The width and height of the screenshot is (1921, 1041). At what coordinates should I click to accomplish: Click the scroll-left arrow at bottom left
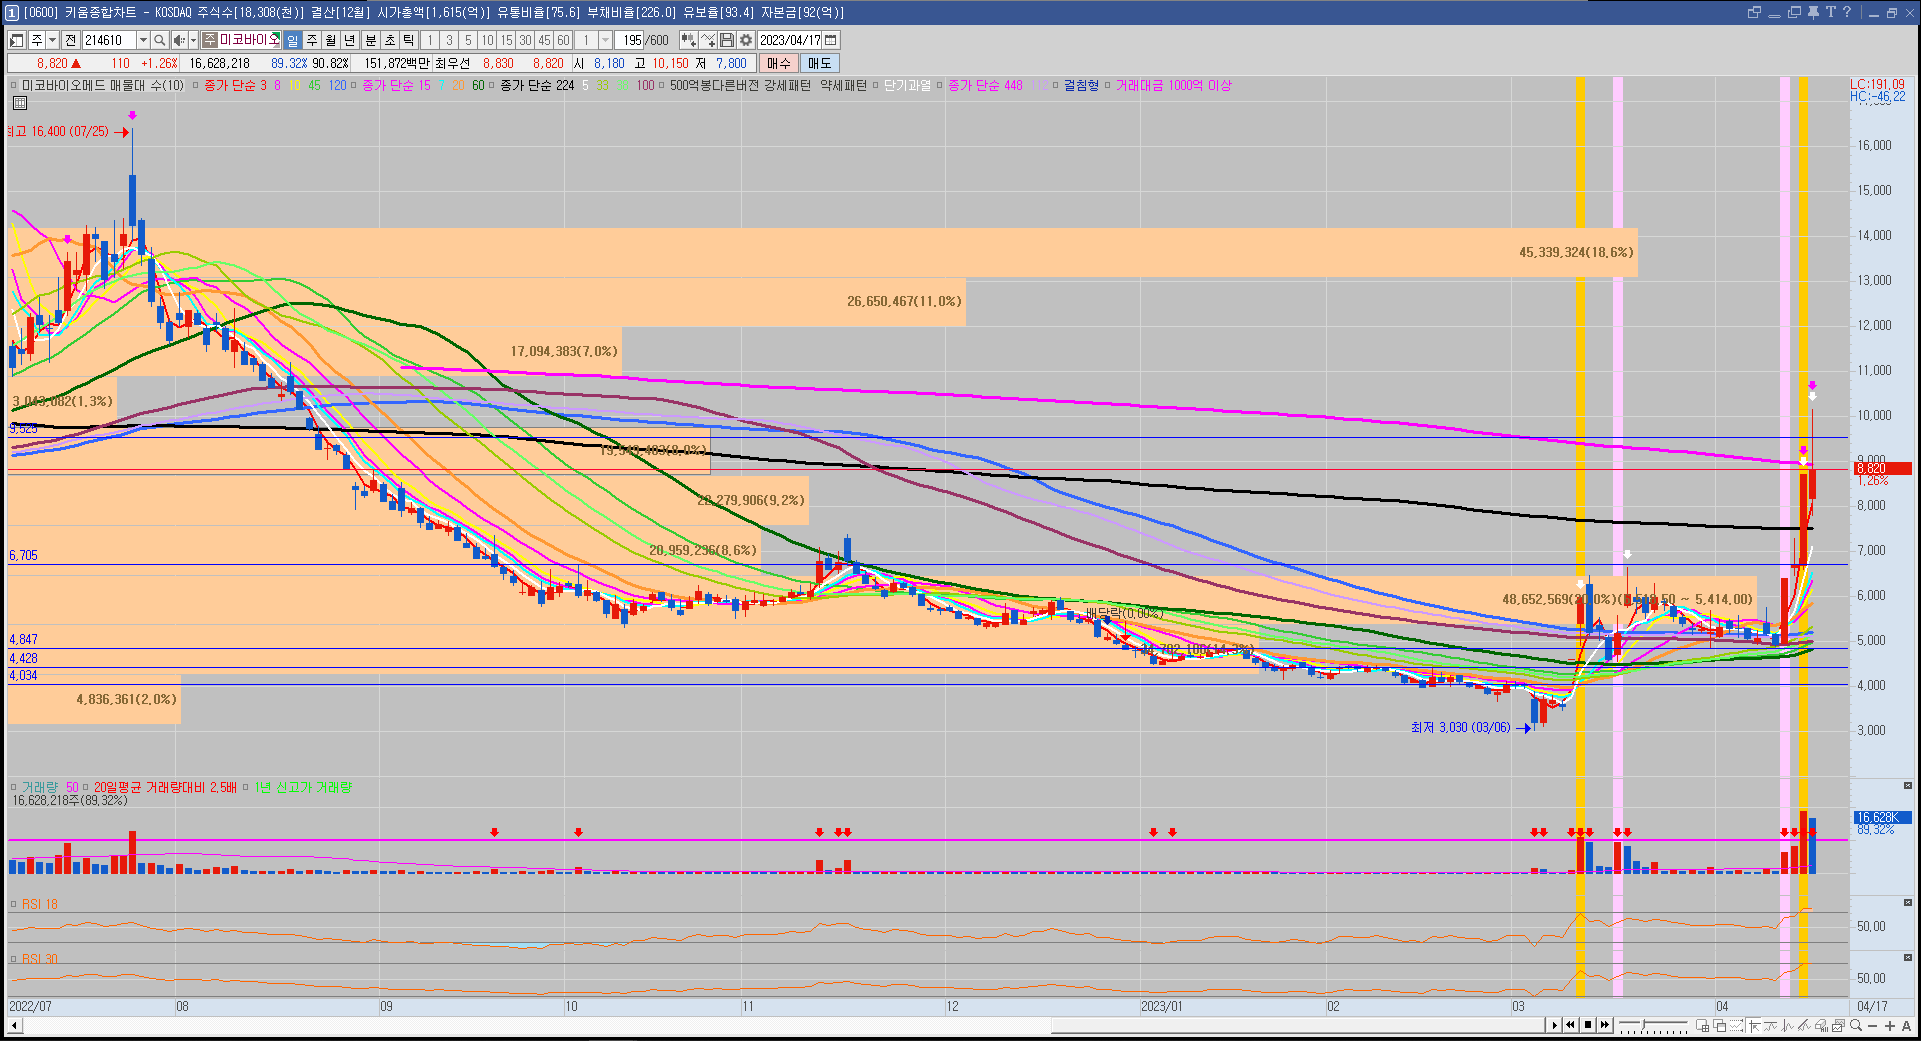tap(14, 1025)
